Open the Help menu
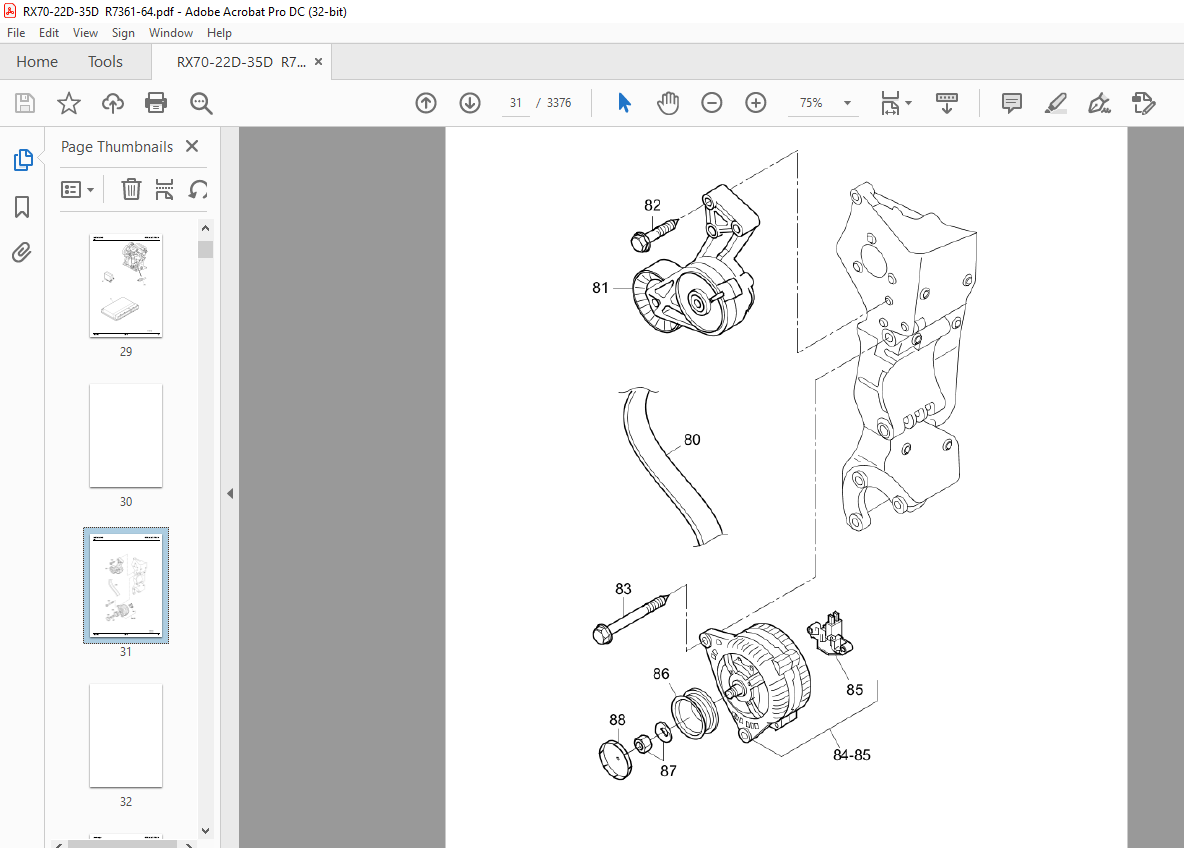 219,32
